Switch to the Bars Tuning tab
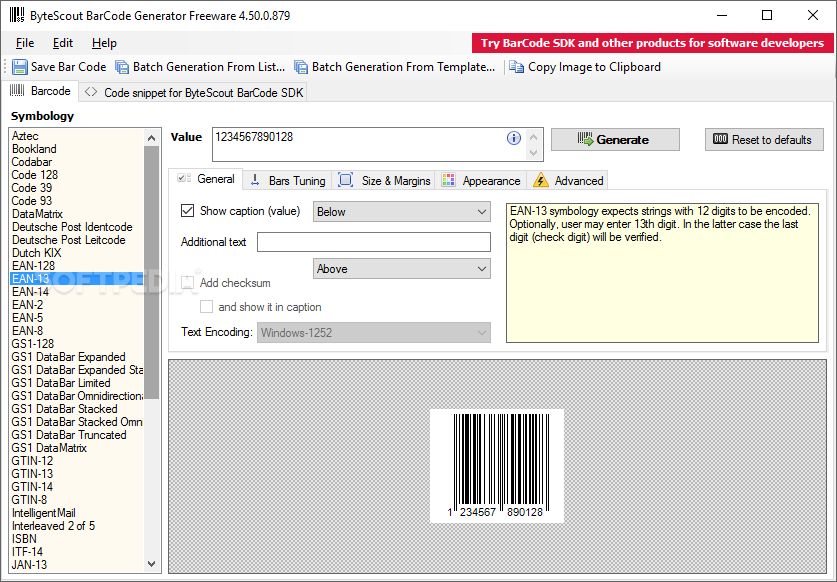The image size is (837, 582). (288, 180)
